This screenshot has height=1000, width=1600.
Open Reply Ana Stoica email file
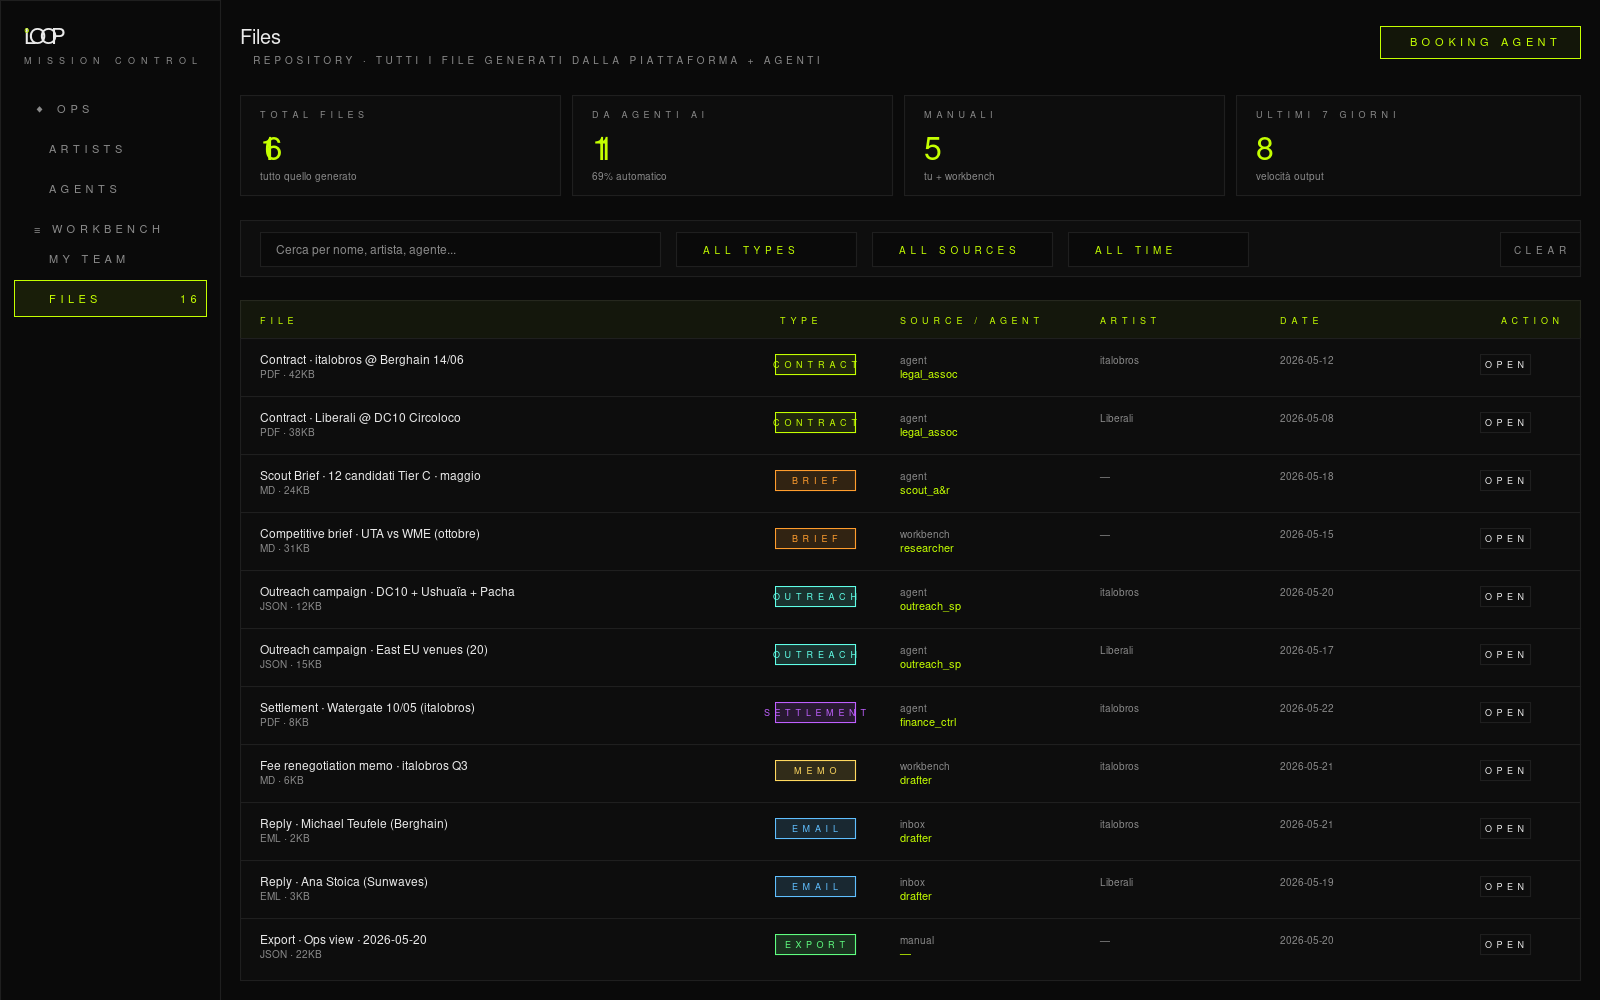(1505, 887)
